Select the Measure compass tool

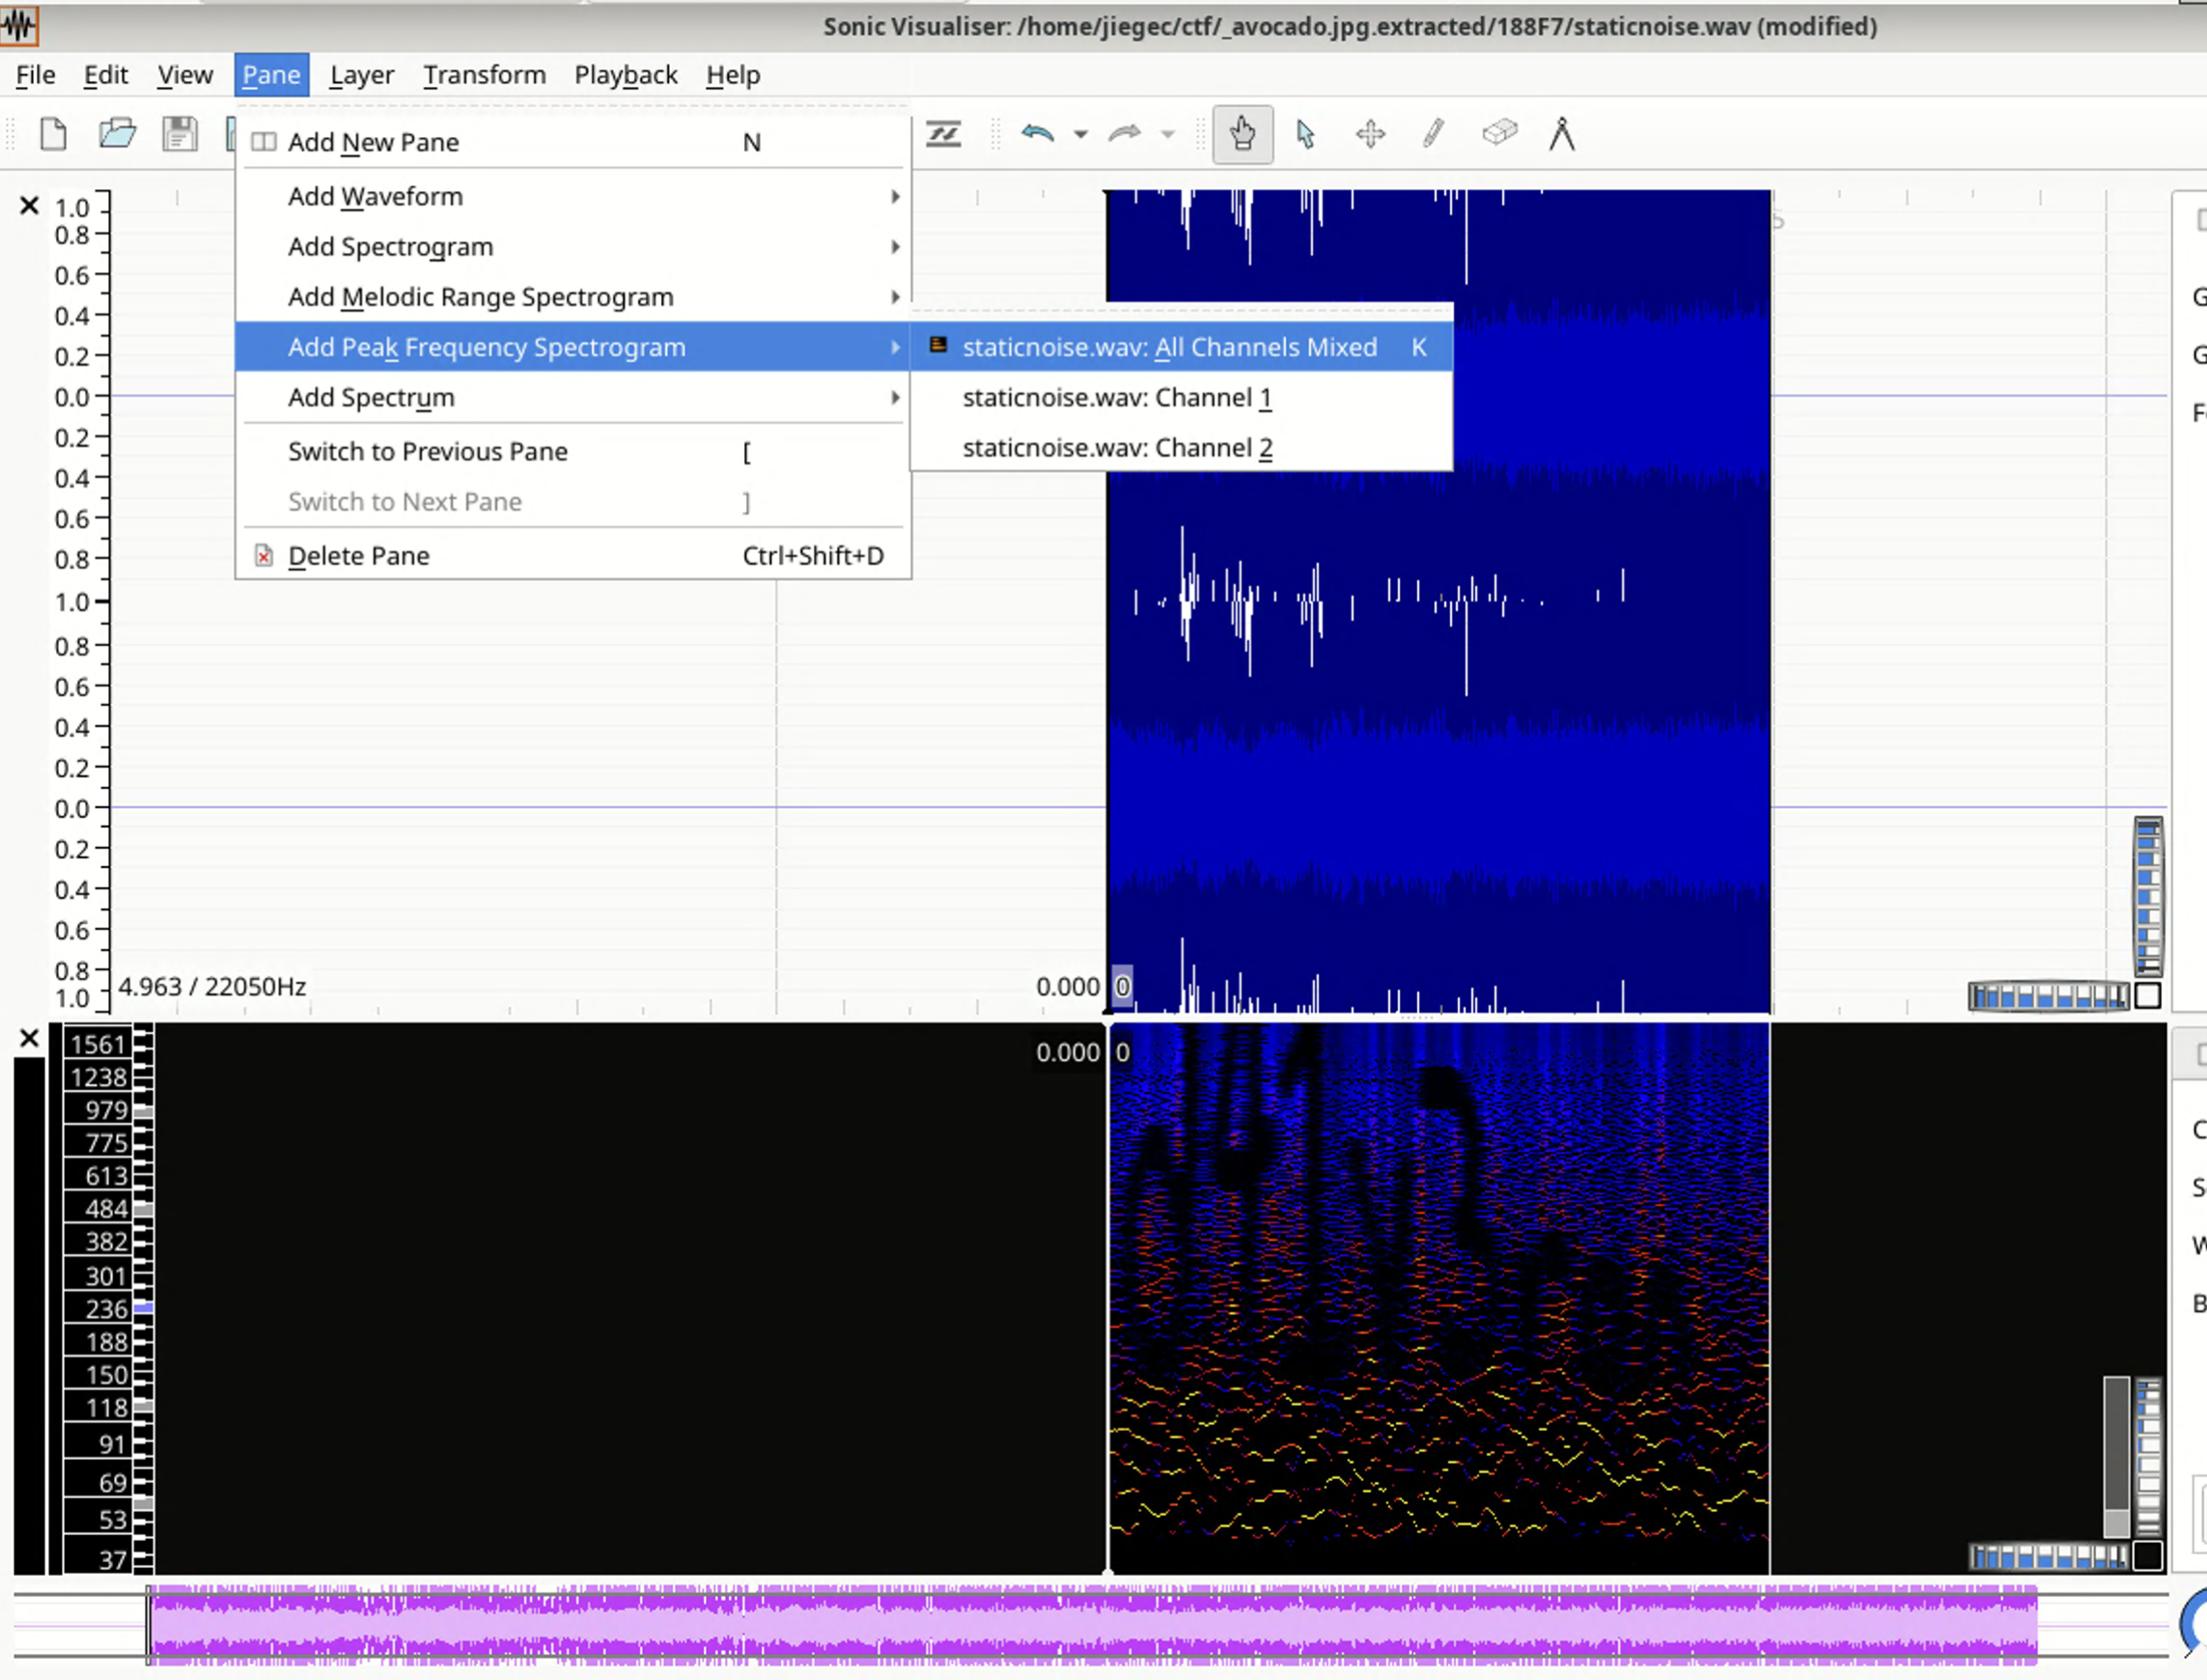coord(1562,133)
